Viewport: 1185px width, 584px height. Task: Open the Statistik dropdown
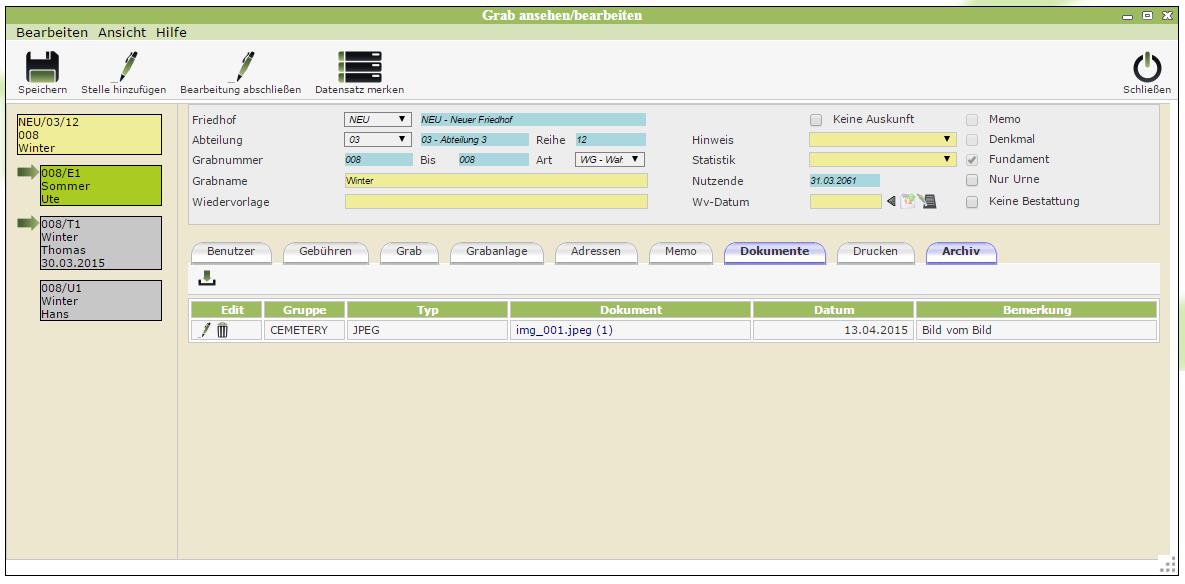882,160
